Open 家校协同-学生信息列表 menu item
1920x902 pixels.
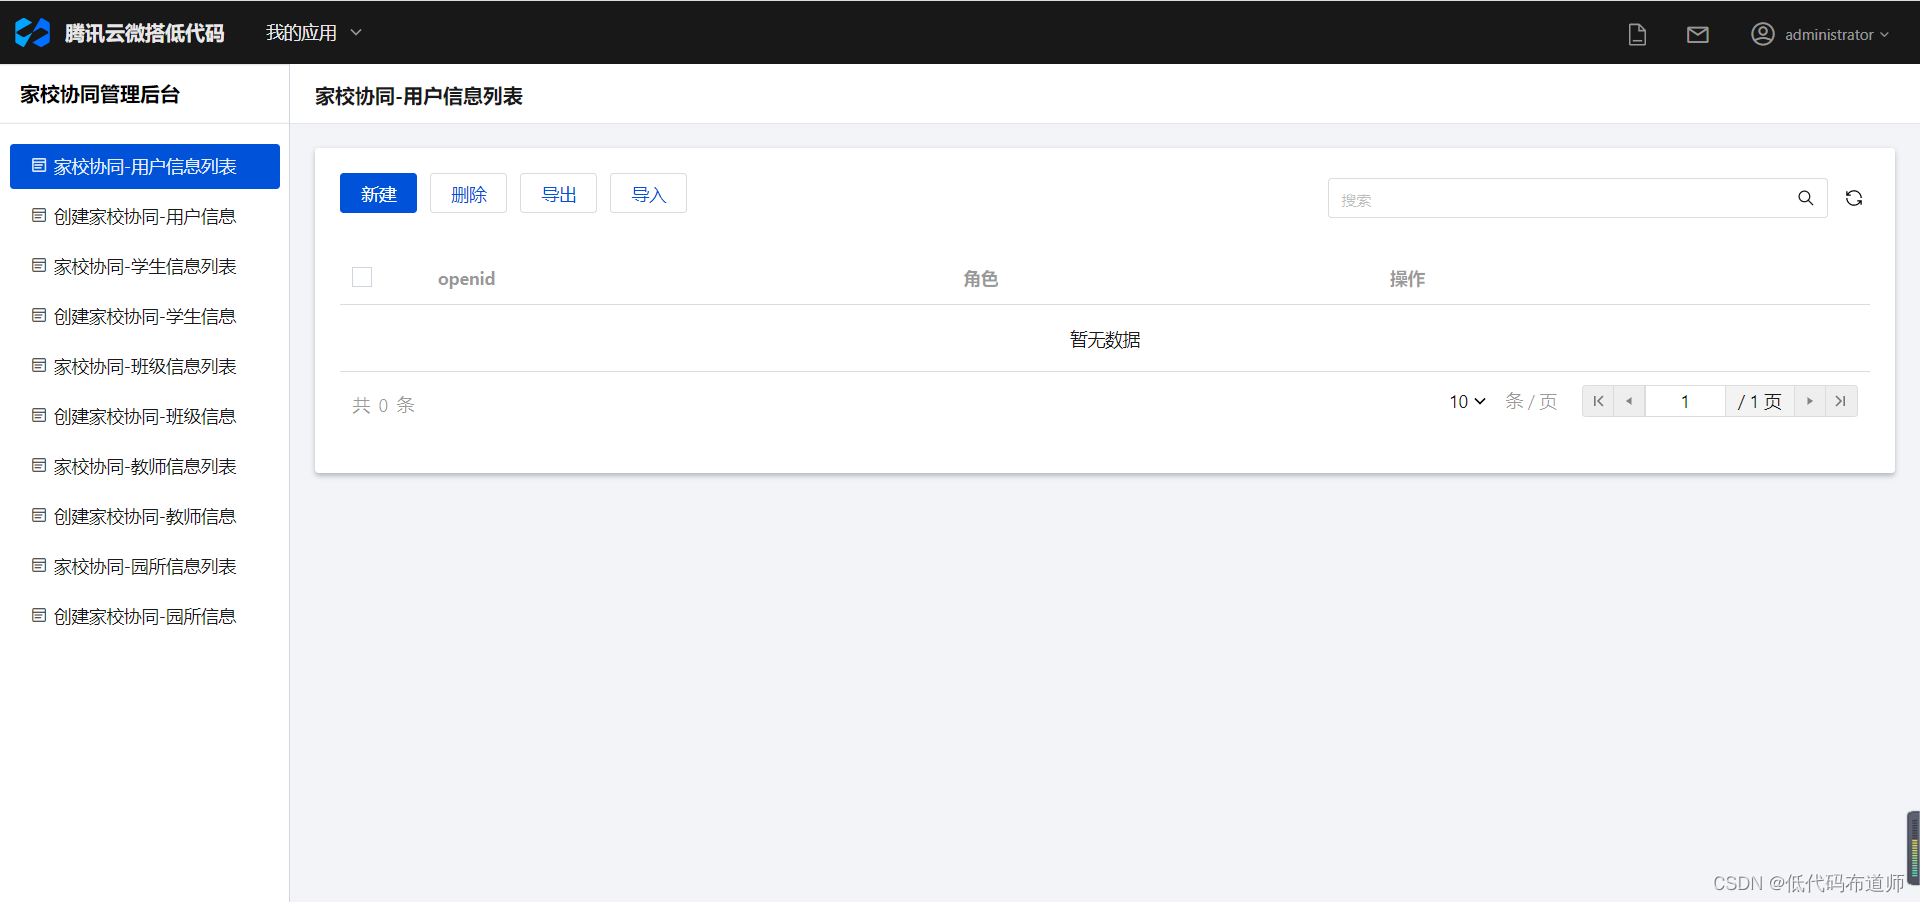(x=145, y=266)
